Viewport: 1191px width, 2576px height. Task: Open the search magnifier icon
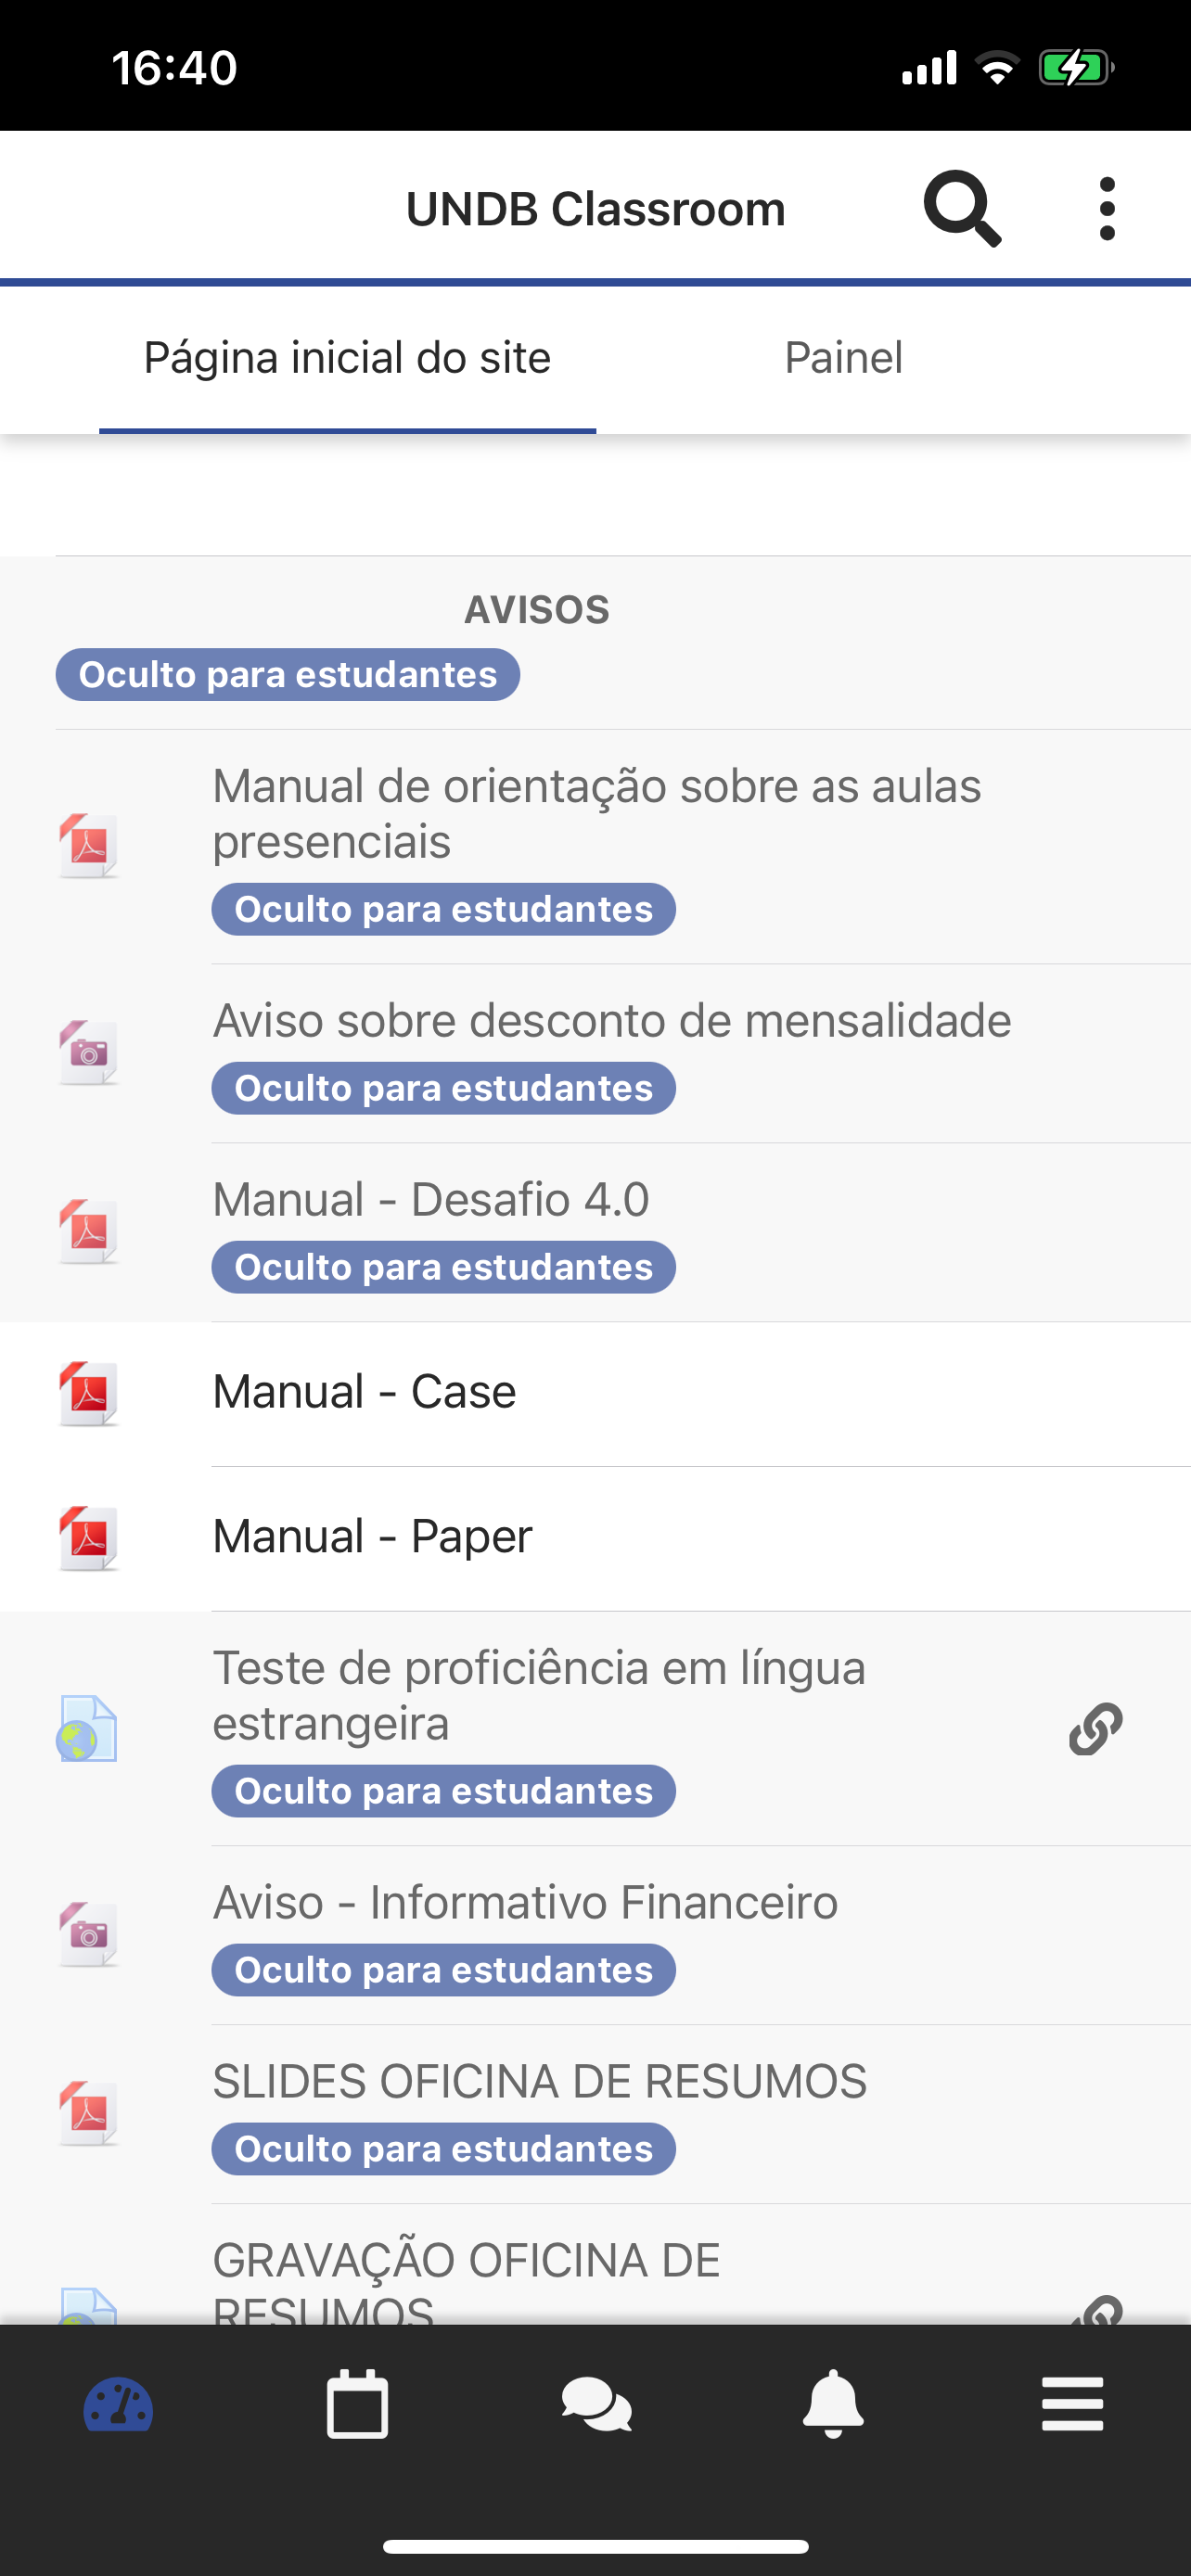tap(962, 209)
